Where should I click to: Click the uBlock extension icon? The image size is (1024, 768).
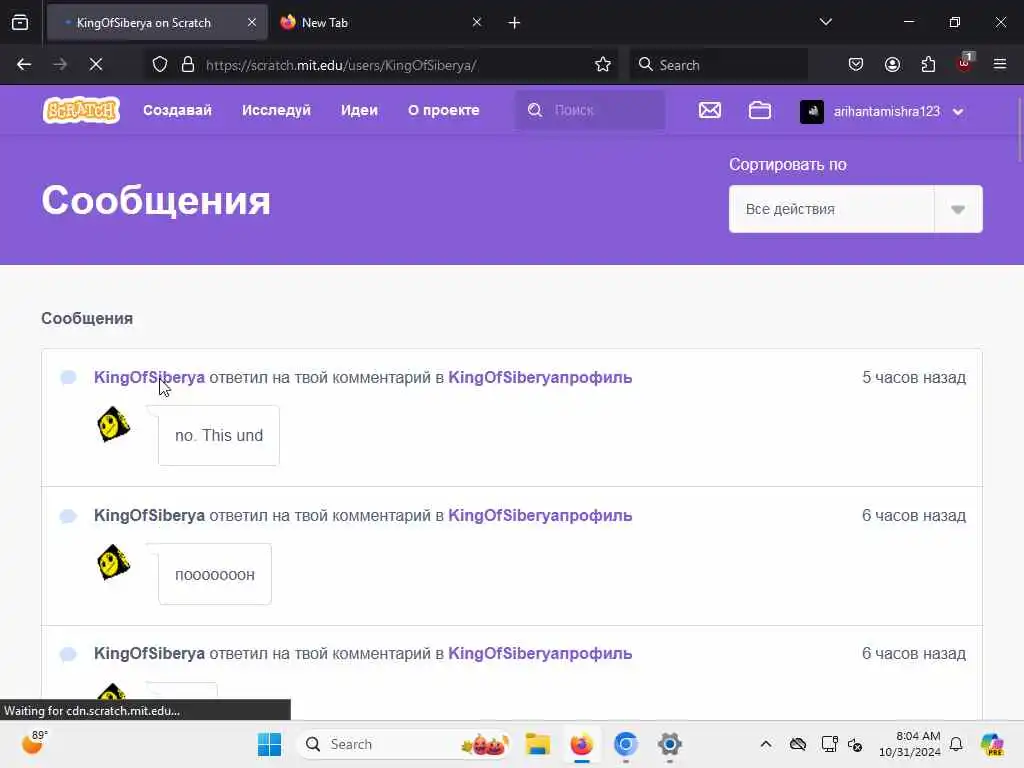[x=964, y=63]
